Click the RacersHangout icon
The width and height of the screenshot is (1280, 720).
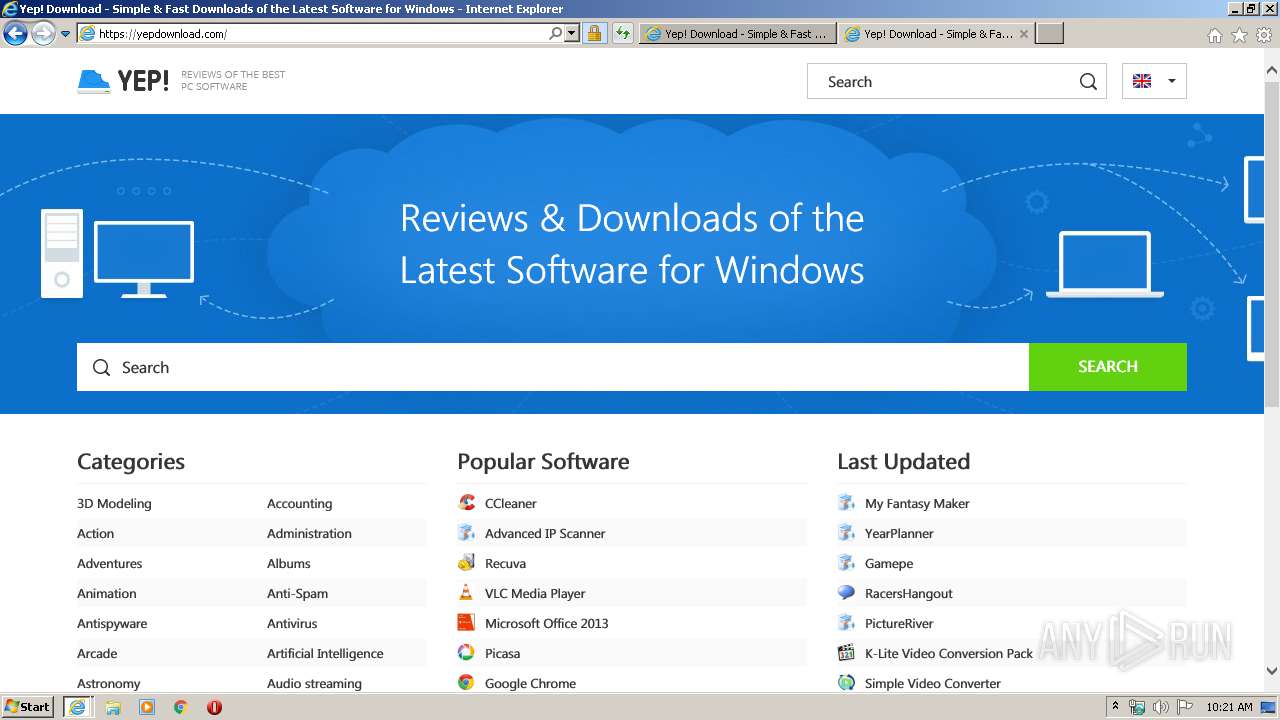point(846,593)
